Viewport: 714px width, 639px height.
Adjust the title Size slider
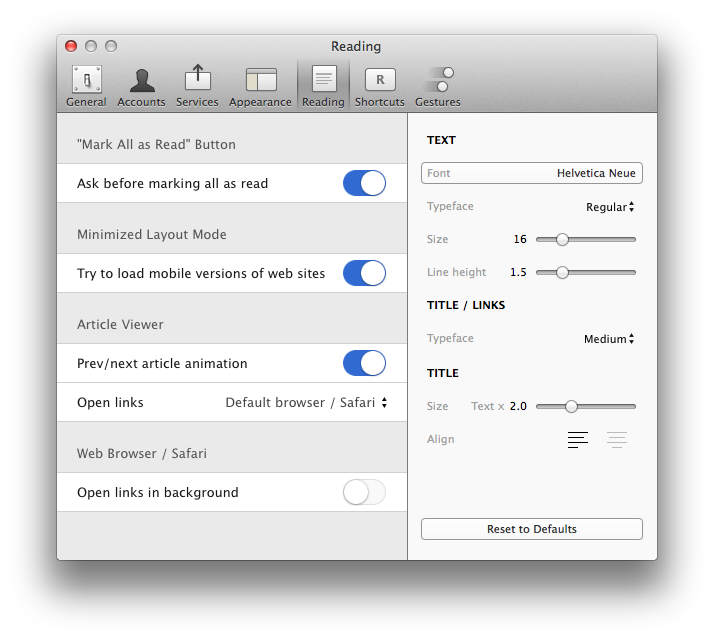pos(586,406)
